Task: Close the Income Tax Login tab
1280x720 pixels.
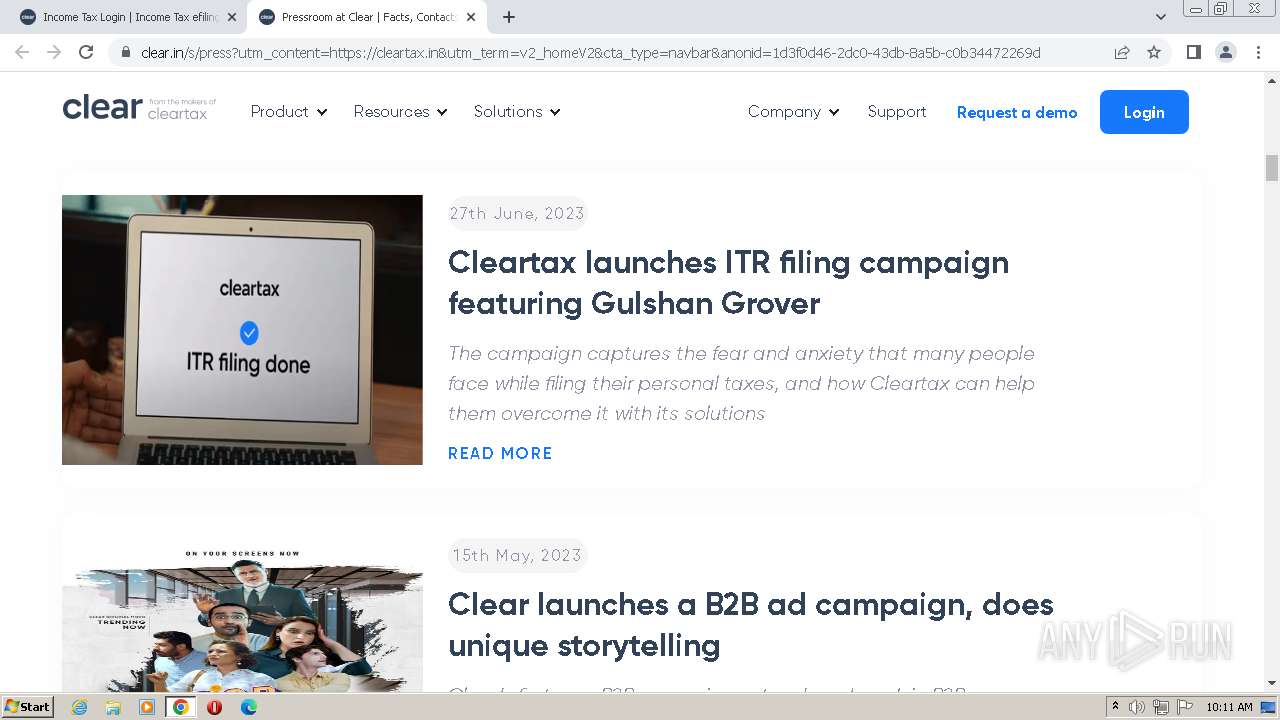Action: coord(232,17)
